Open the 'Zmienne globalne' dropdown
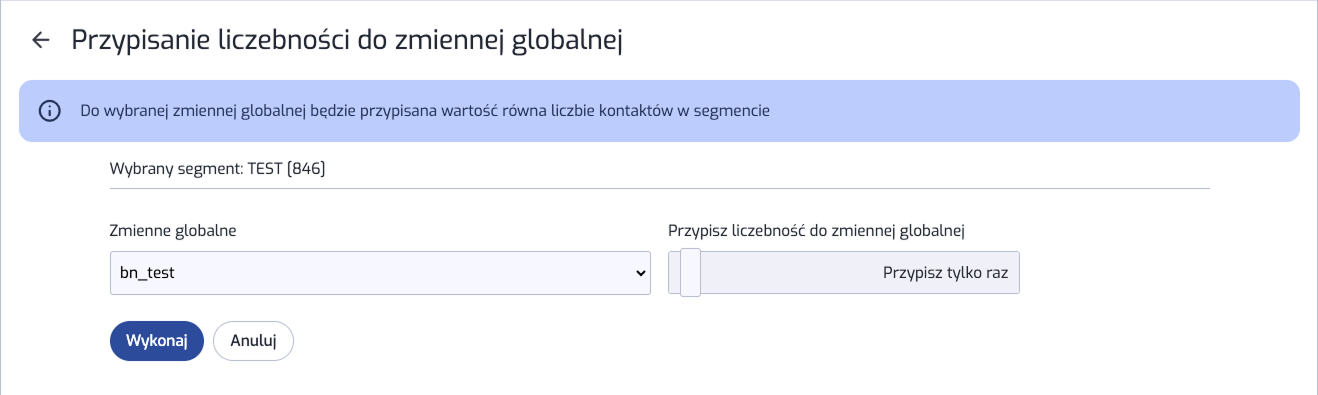Viewport: 1318px width, 395px height. pyautogui.click(x=380, y=272)
